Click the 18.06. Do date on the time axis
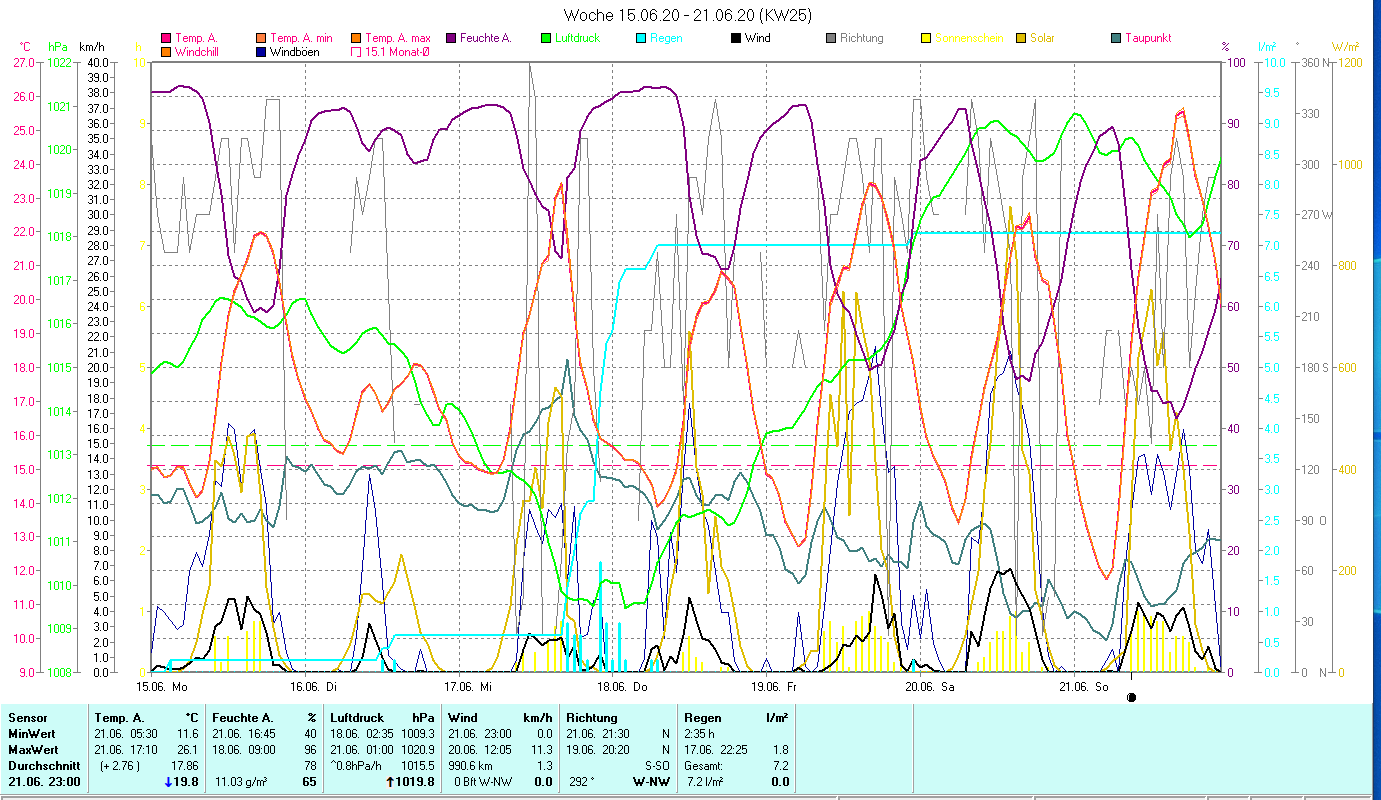Screen dimensions: 1381x800 pos(623,687)
